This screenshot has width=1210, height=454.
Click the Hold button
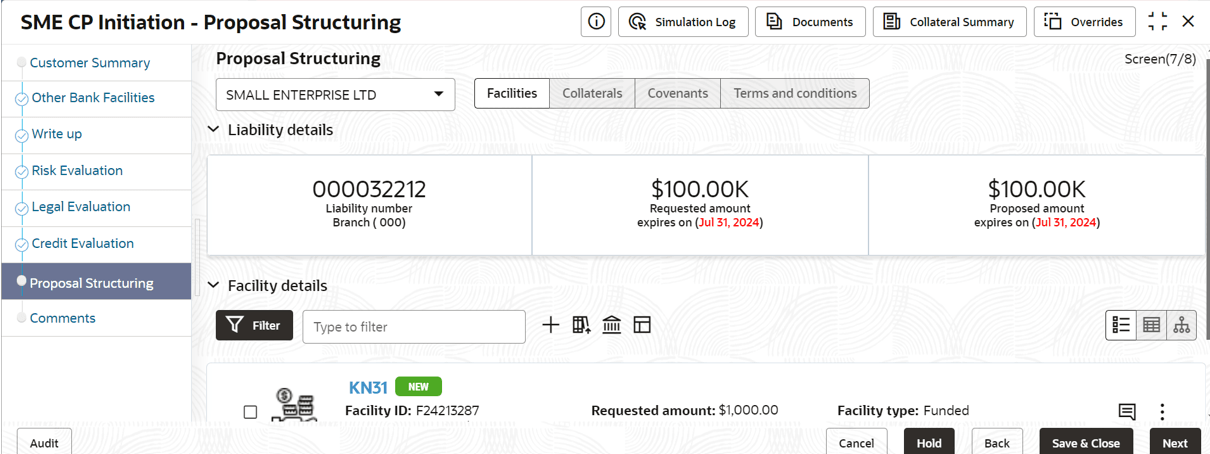pyautogui.click(x=929, y=443)
